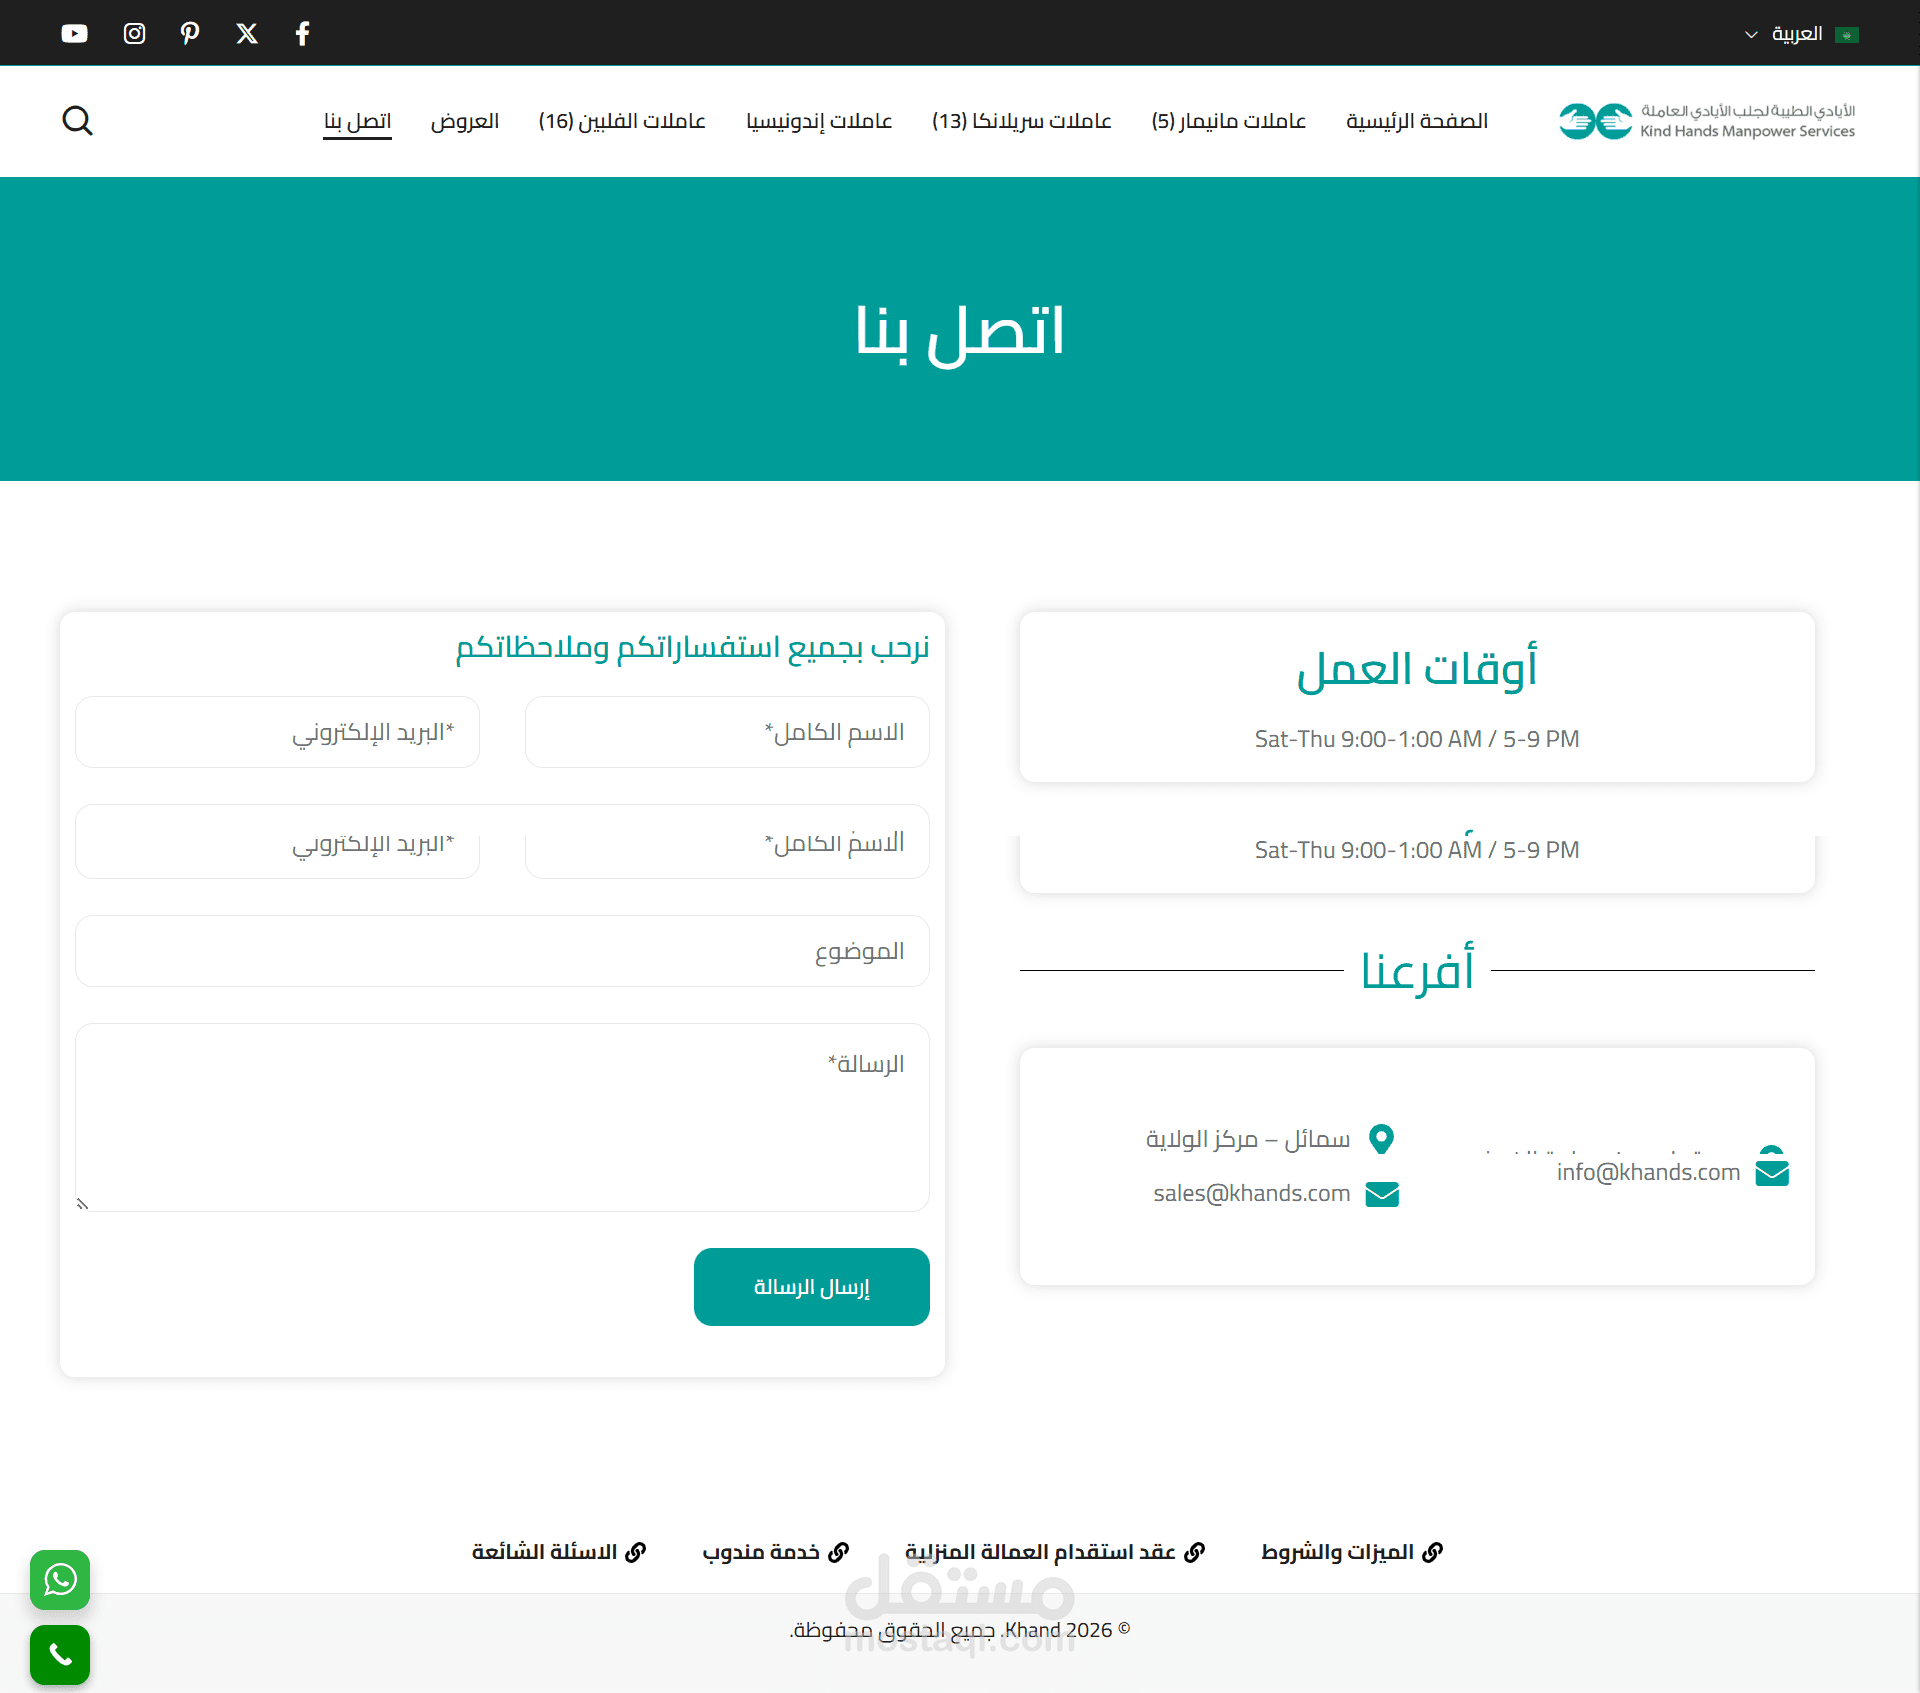The height and width of the screenshot is (1693, 1920).
Task: Open the العروض menu item
Action: point(465,121)
